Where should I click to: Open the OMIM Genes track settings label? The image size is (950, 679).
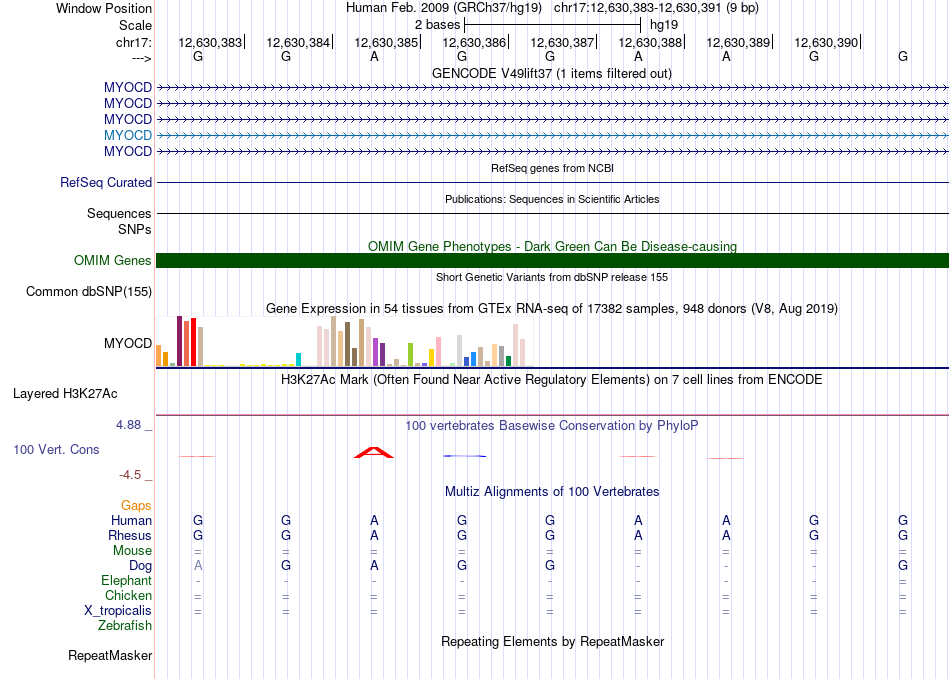pos(113,261)
